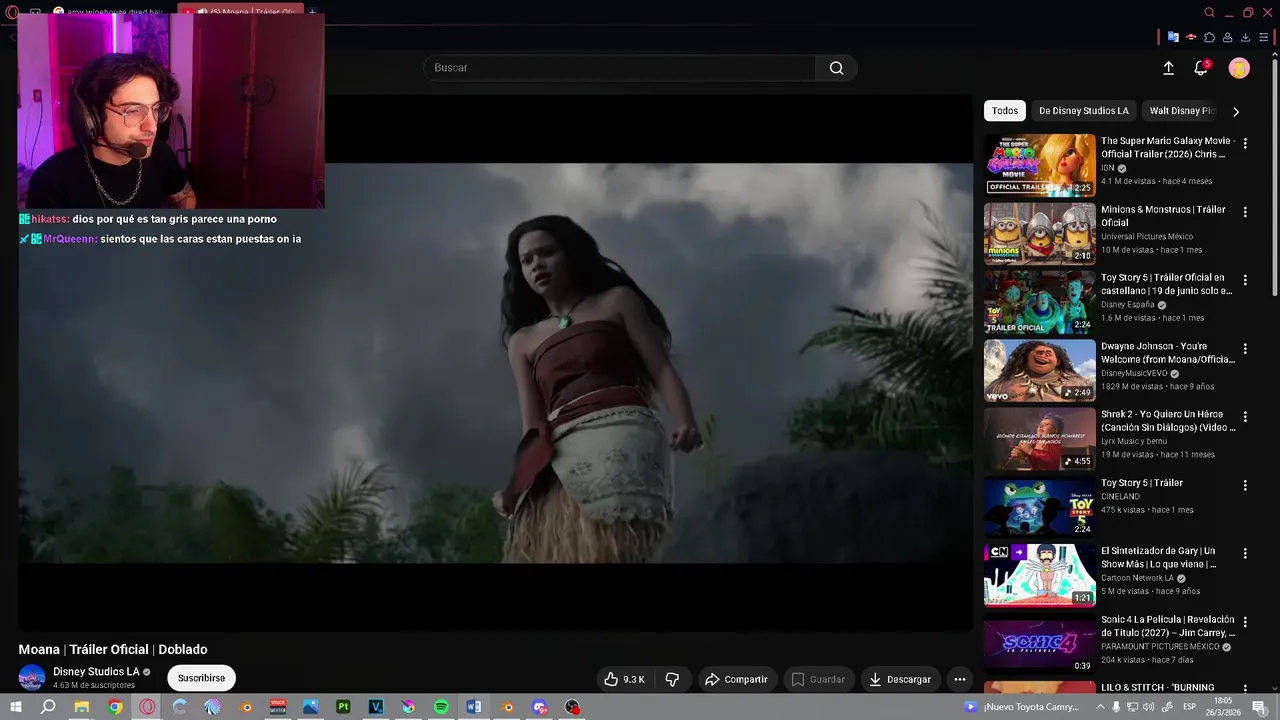Open Discord from the taskbar
The width and height of the screenshot is (1280, 720).
[x=540, y=707]
